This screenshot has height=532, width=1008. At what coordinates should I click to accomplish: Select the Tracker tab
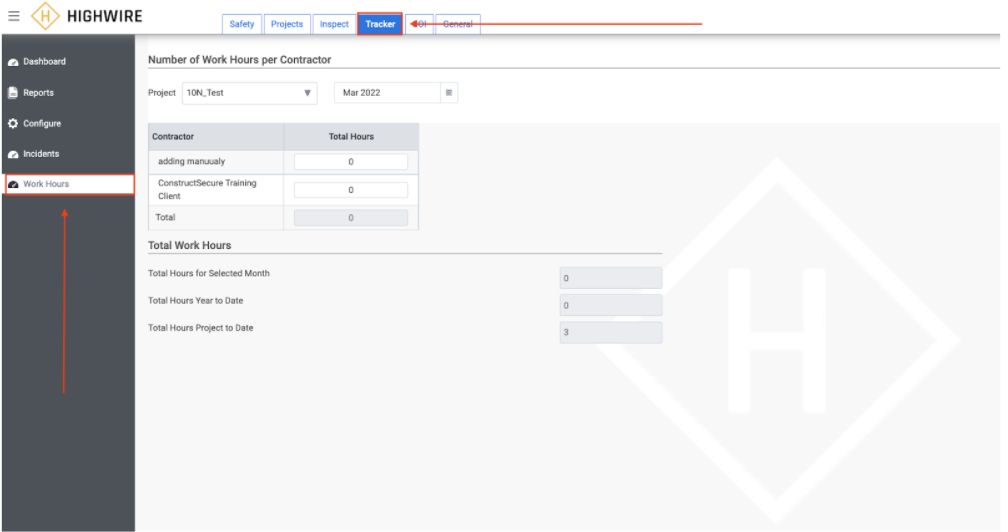click(x=380, y=24)
